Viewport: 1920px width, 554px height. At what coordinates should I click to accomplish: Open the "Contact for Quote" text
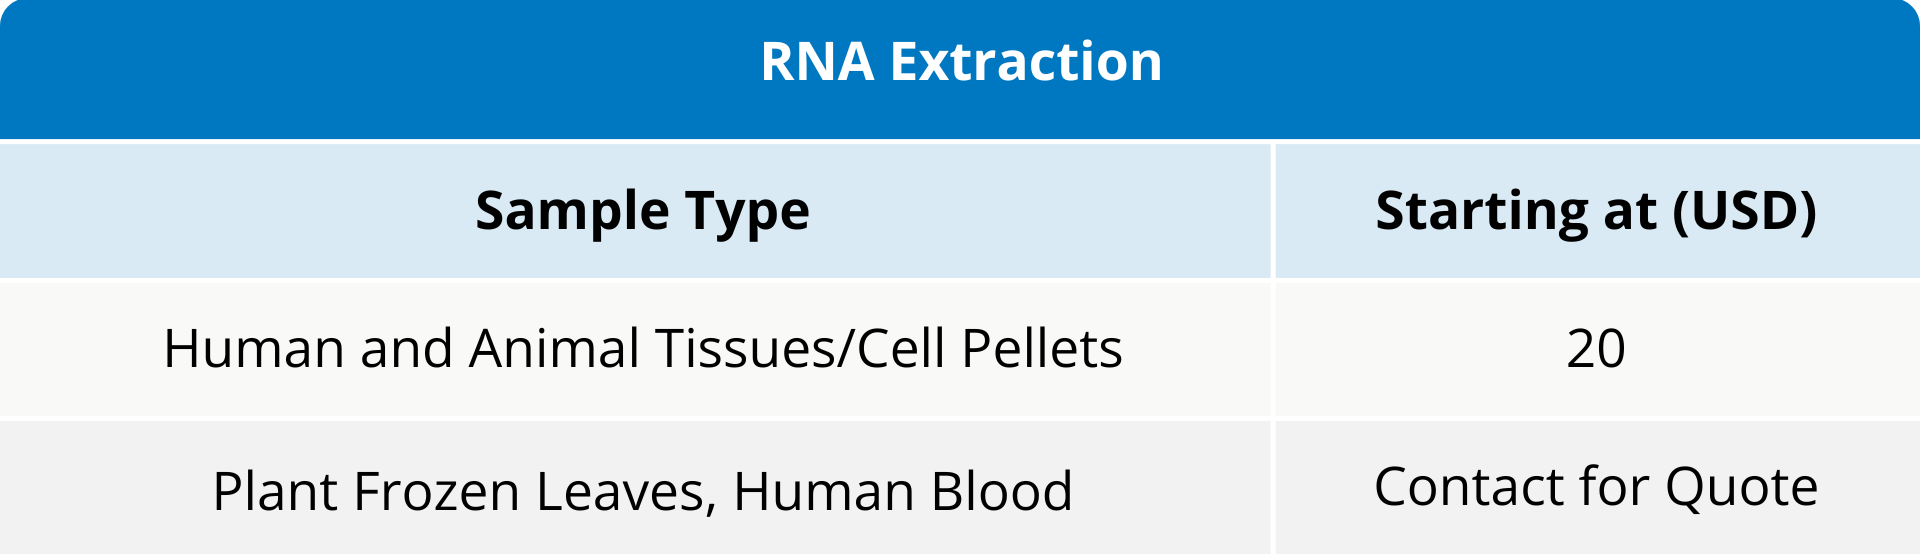pyautogui.click(x=1596, y=487)
